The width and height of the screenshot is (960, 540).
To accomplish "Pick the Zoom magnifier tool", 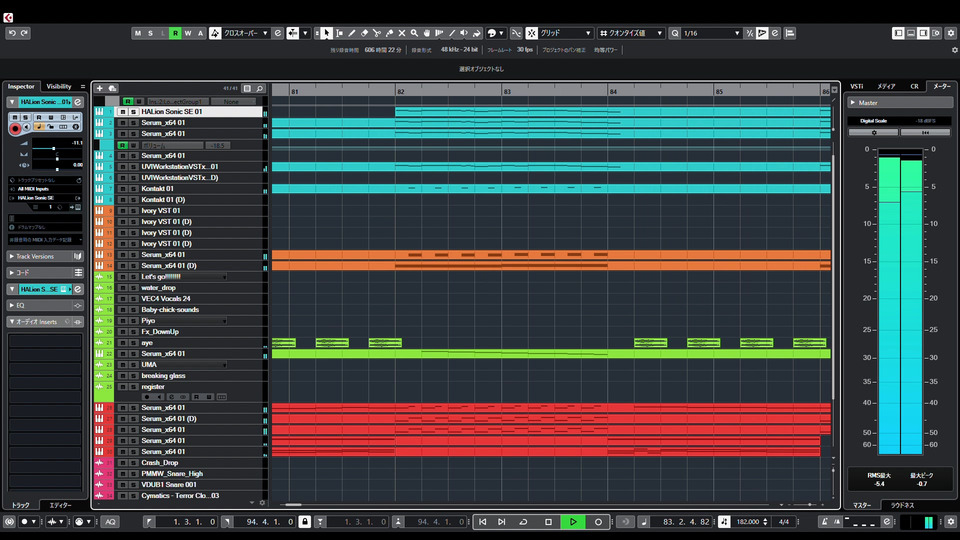I will click(414, 33).
